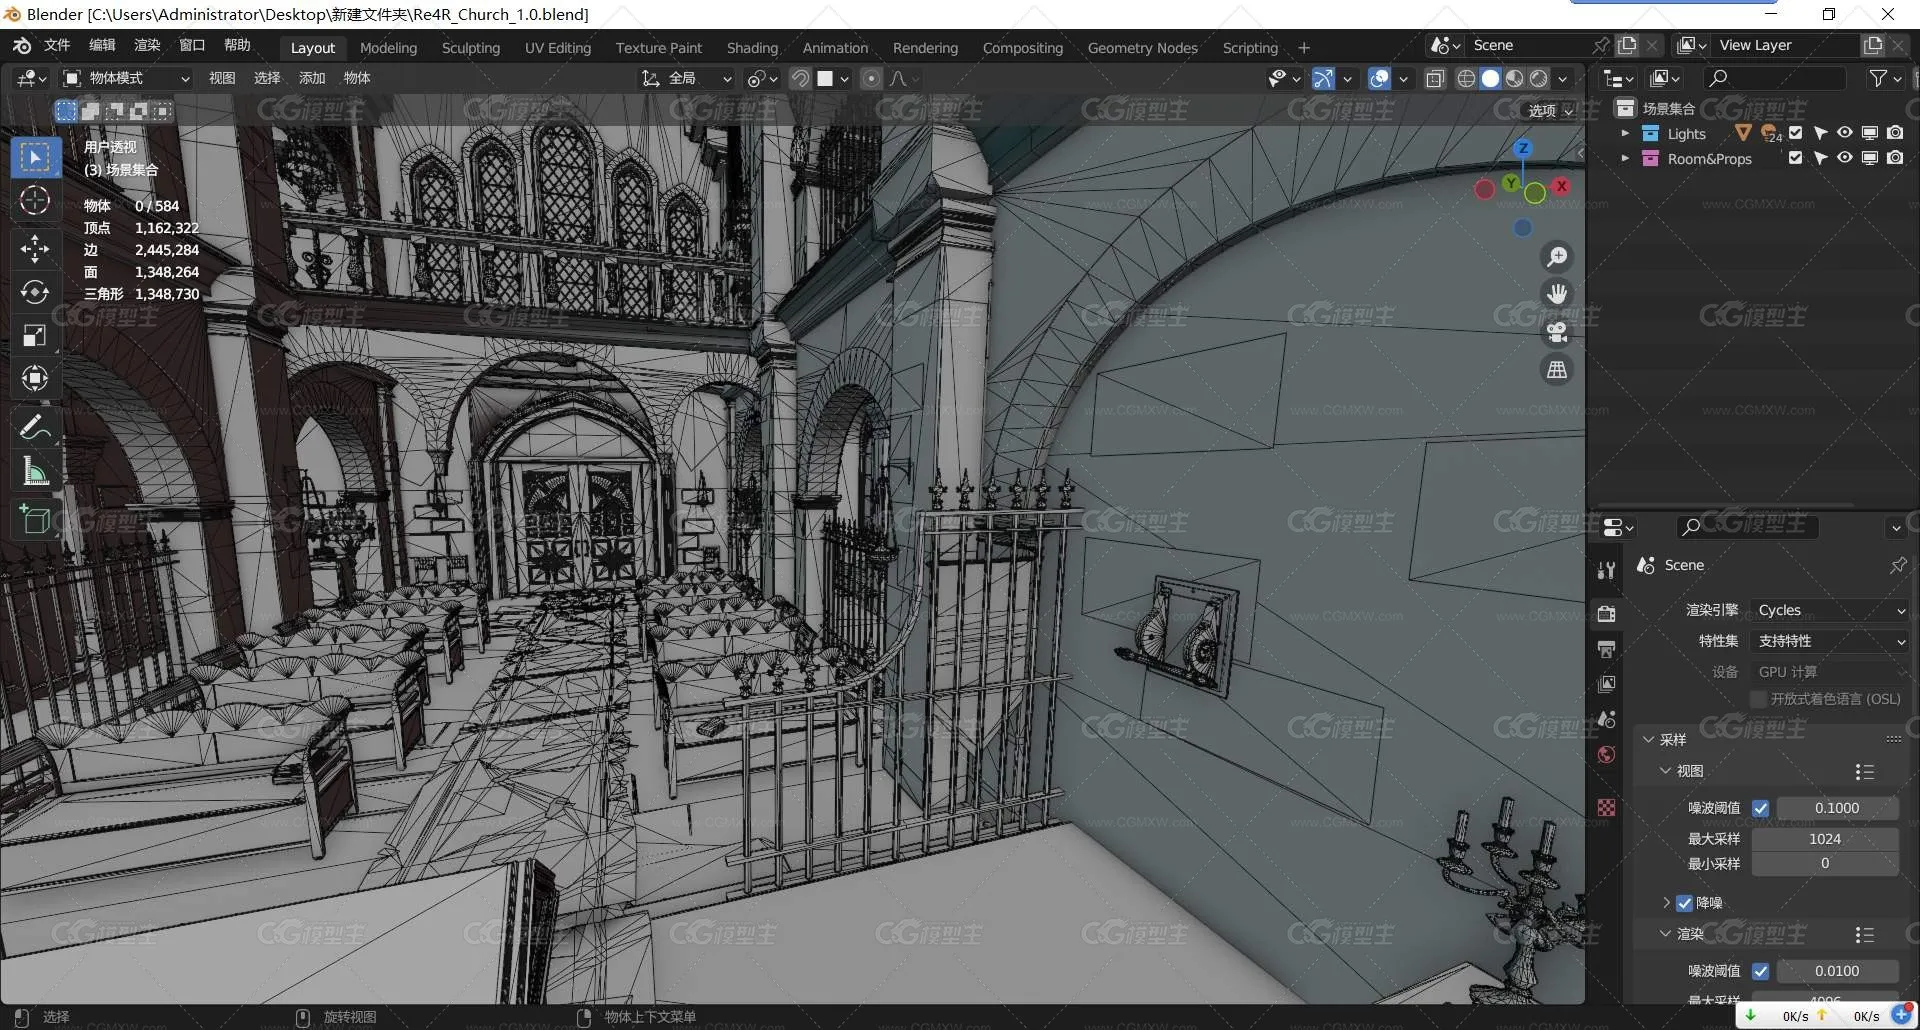
Task: Open 物体模式 object mode dropdown
Action: 127,78
